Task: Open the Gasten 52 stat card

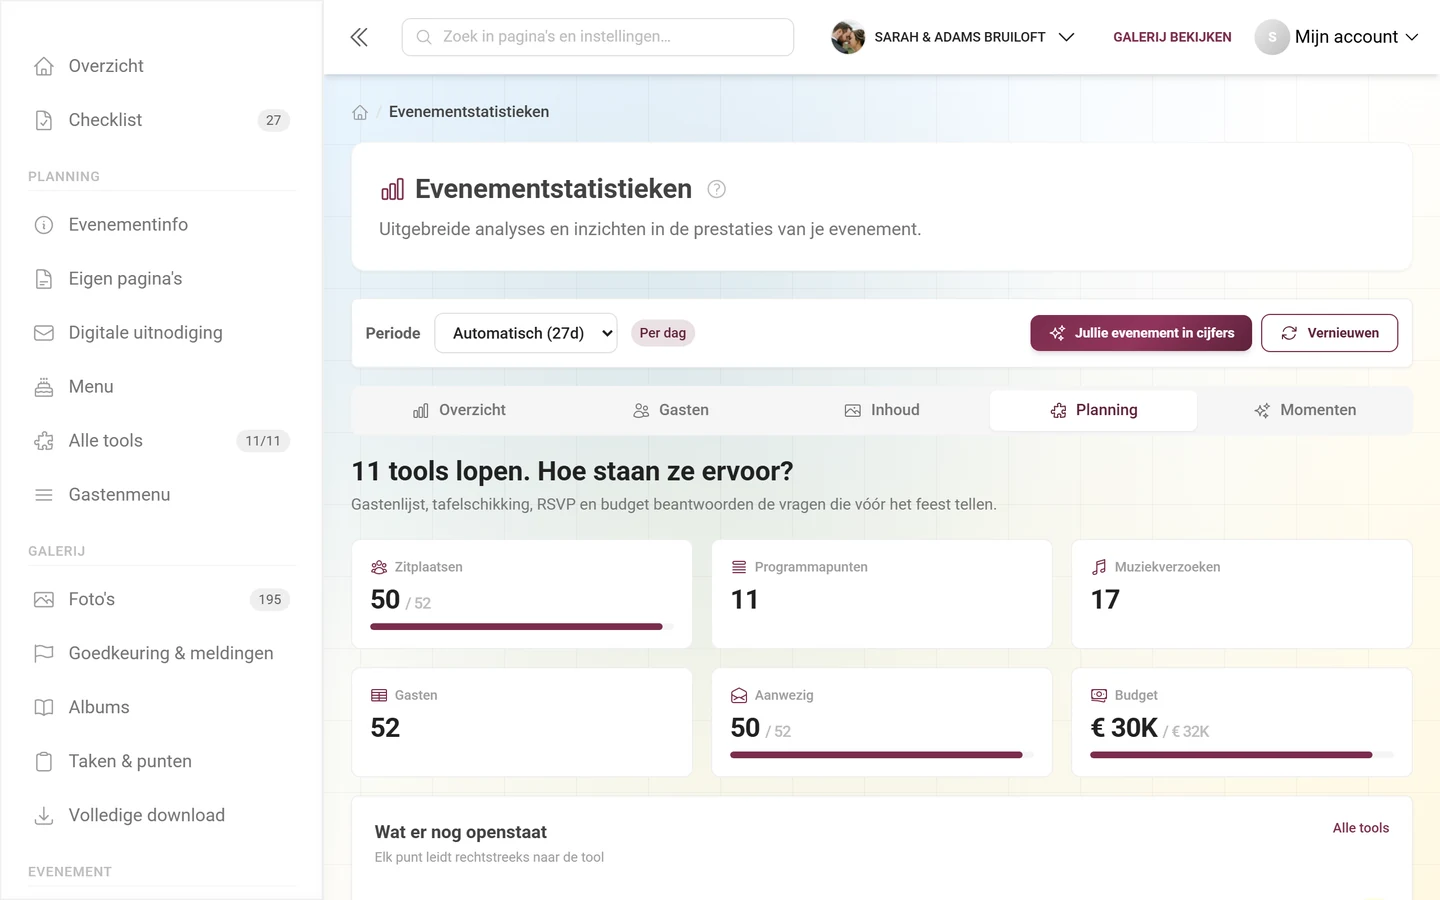Action: coord(522,722)
